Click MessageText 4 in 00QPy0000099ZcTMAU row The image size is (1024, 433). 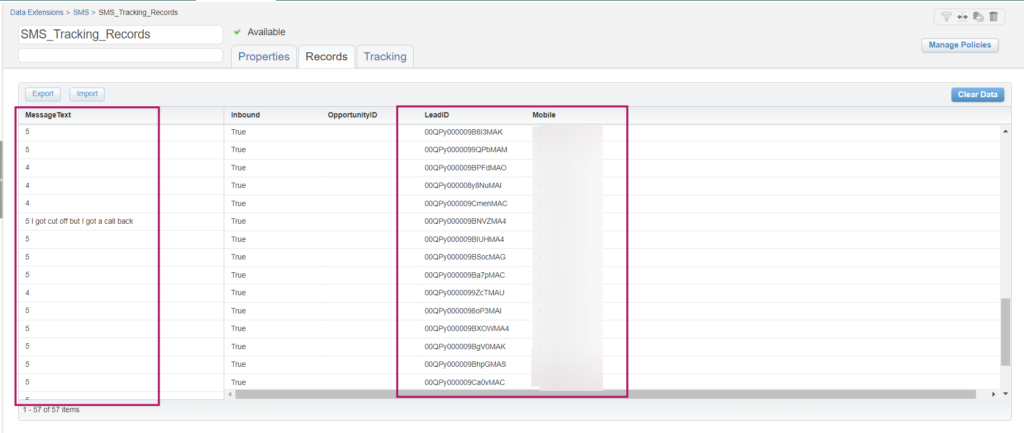[x=27, y=293]
